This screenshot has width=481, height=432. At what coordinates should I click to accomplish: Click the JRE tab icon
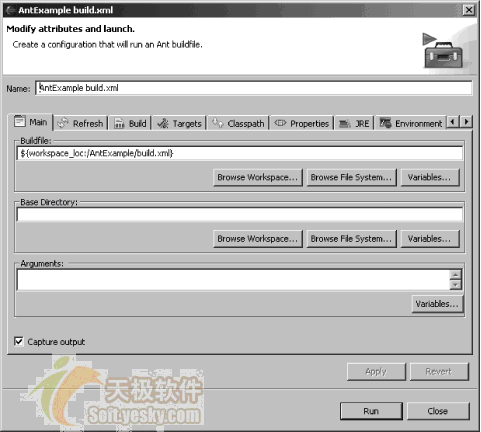click(344, 124)
